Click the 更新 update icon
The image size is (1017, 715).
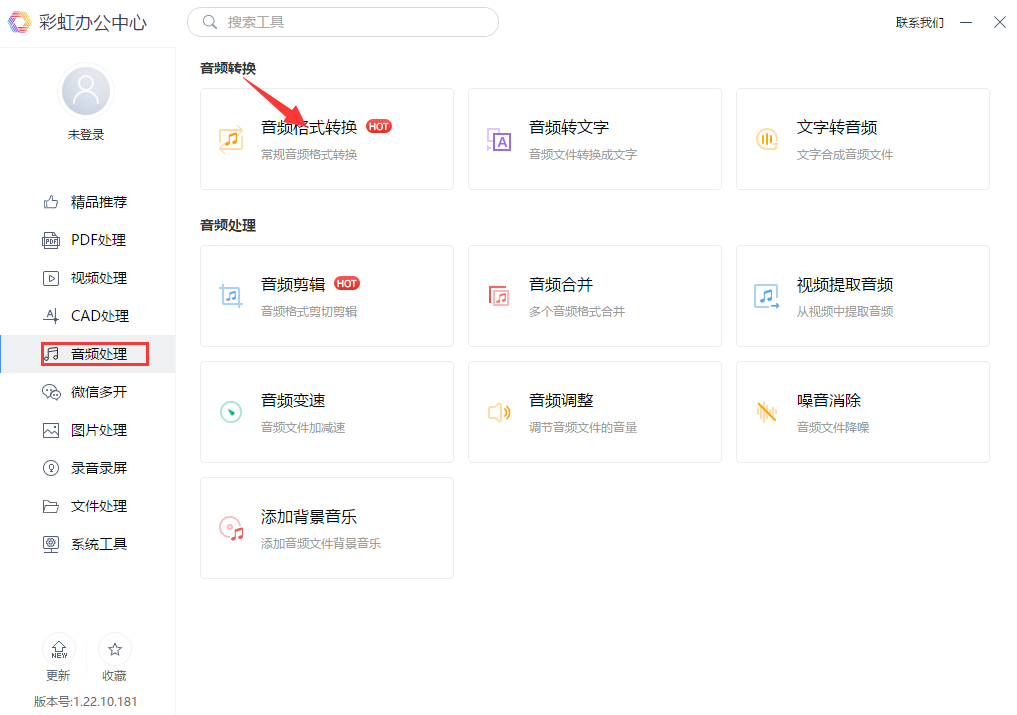(59, 649)
